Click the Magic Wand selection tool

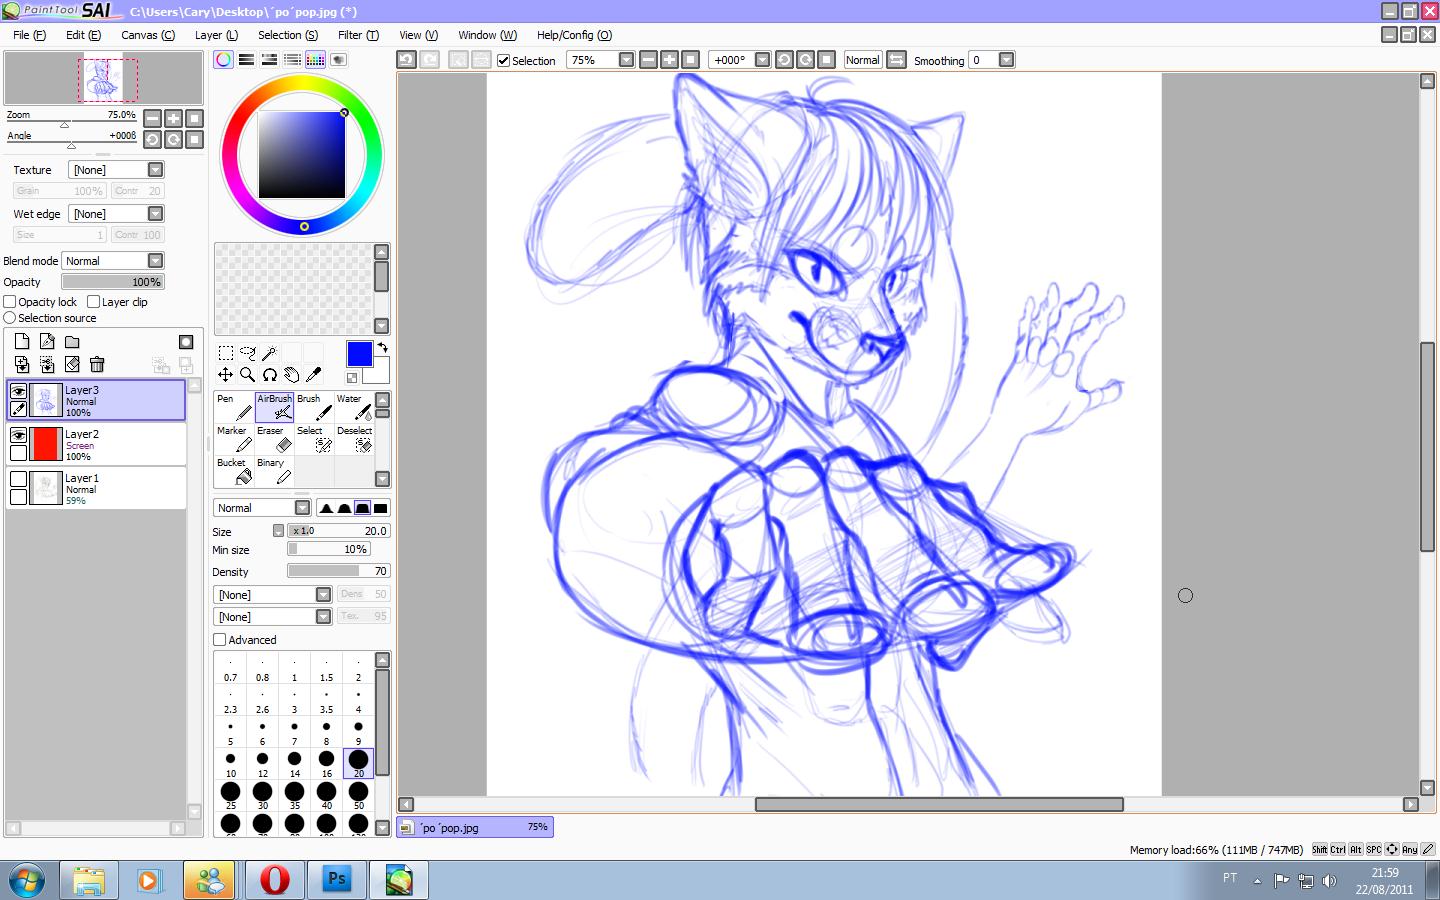click(x=269, y=353)
